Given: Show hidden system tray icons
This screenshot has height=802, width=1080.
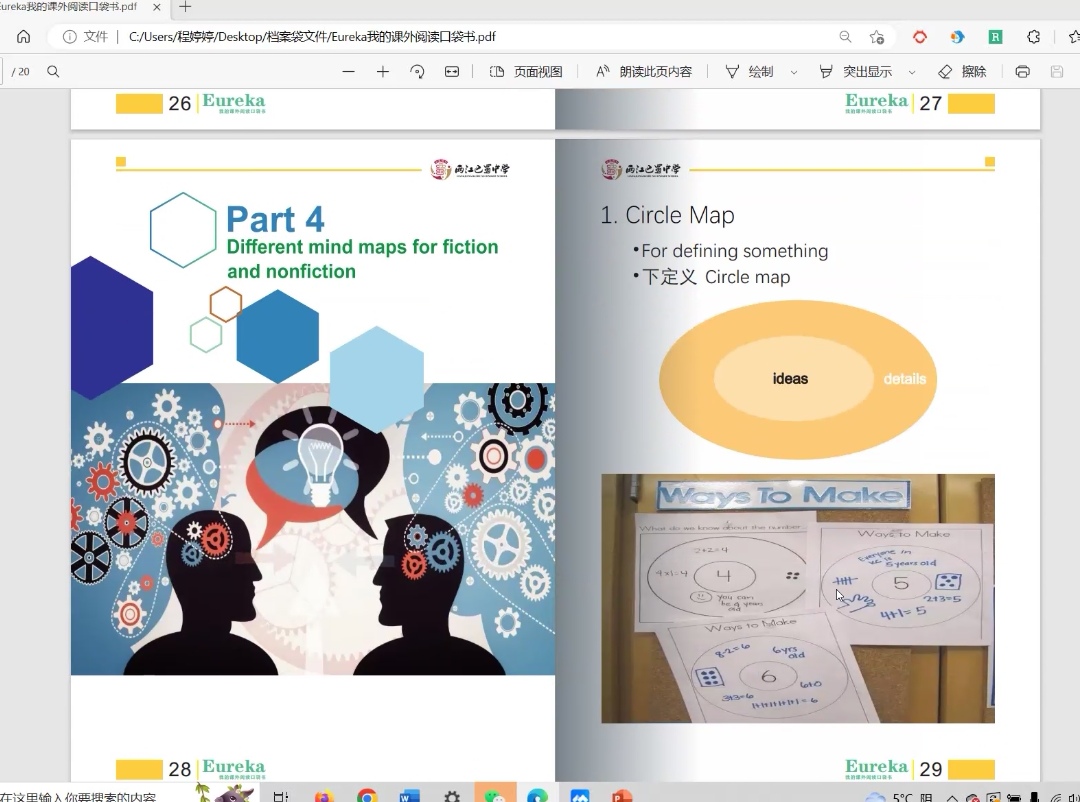Looking at the screenshot, I should (952, 797).
